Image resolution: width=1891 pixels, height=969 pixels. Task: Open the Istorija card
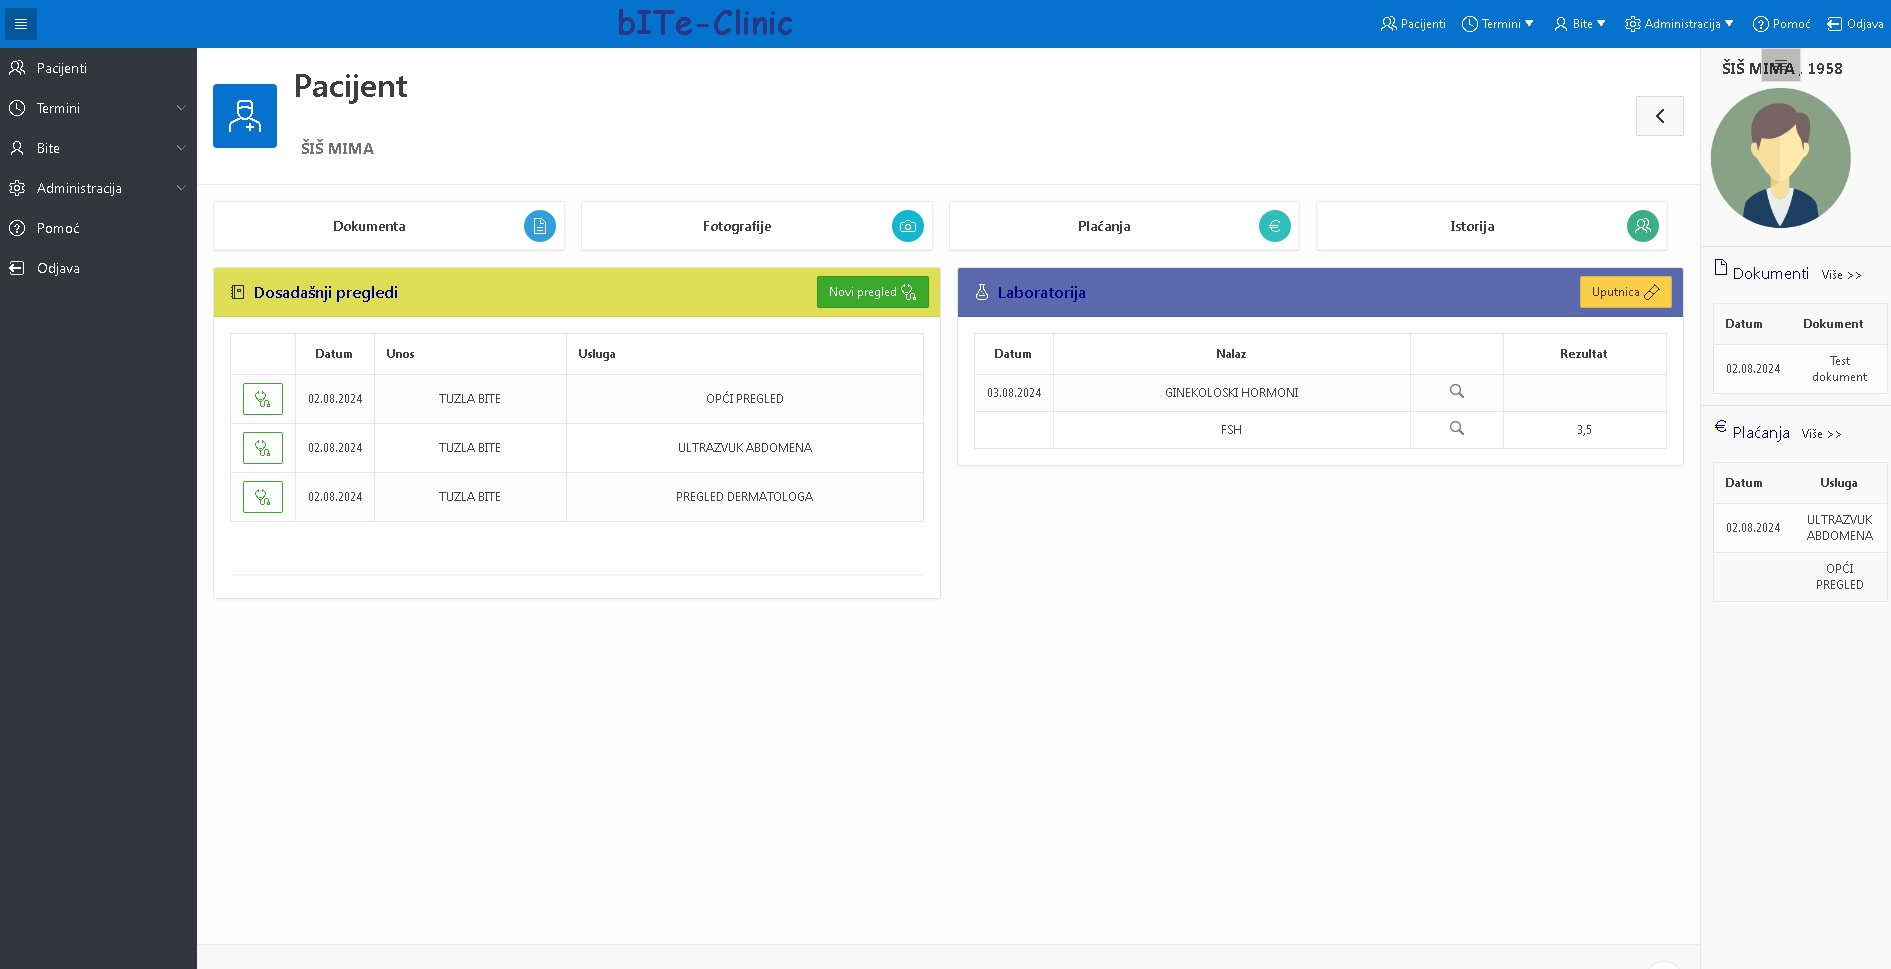tap(1492, 226)
